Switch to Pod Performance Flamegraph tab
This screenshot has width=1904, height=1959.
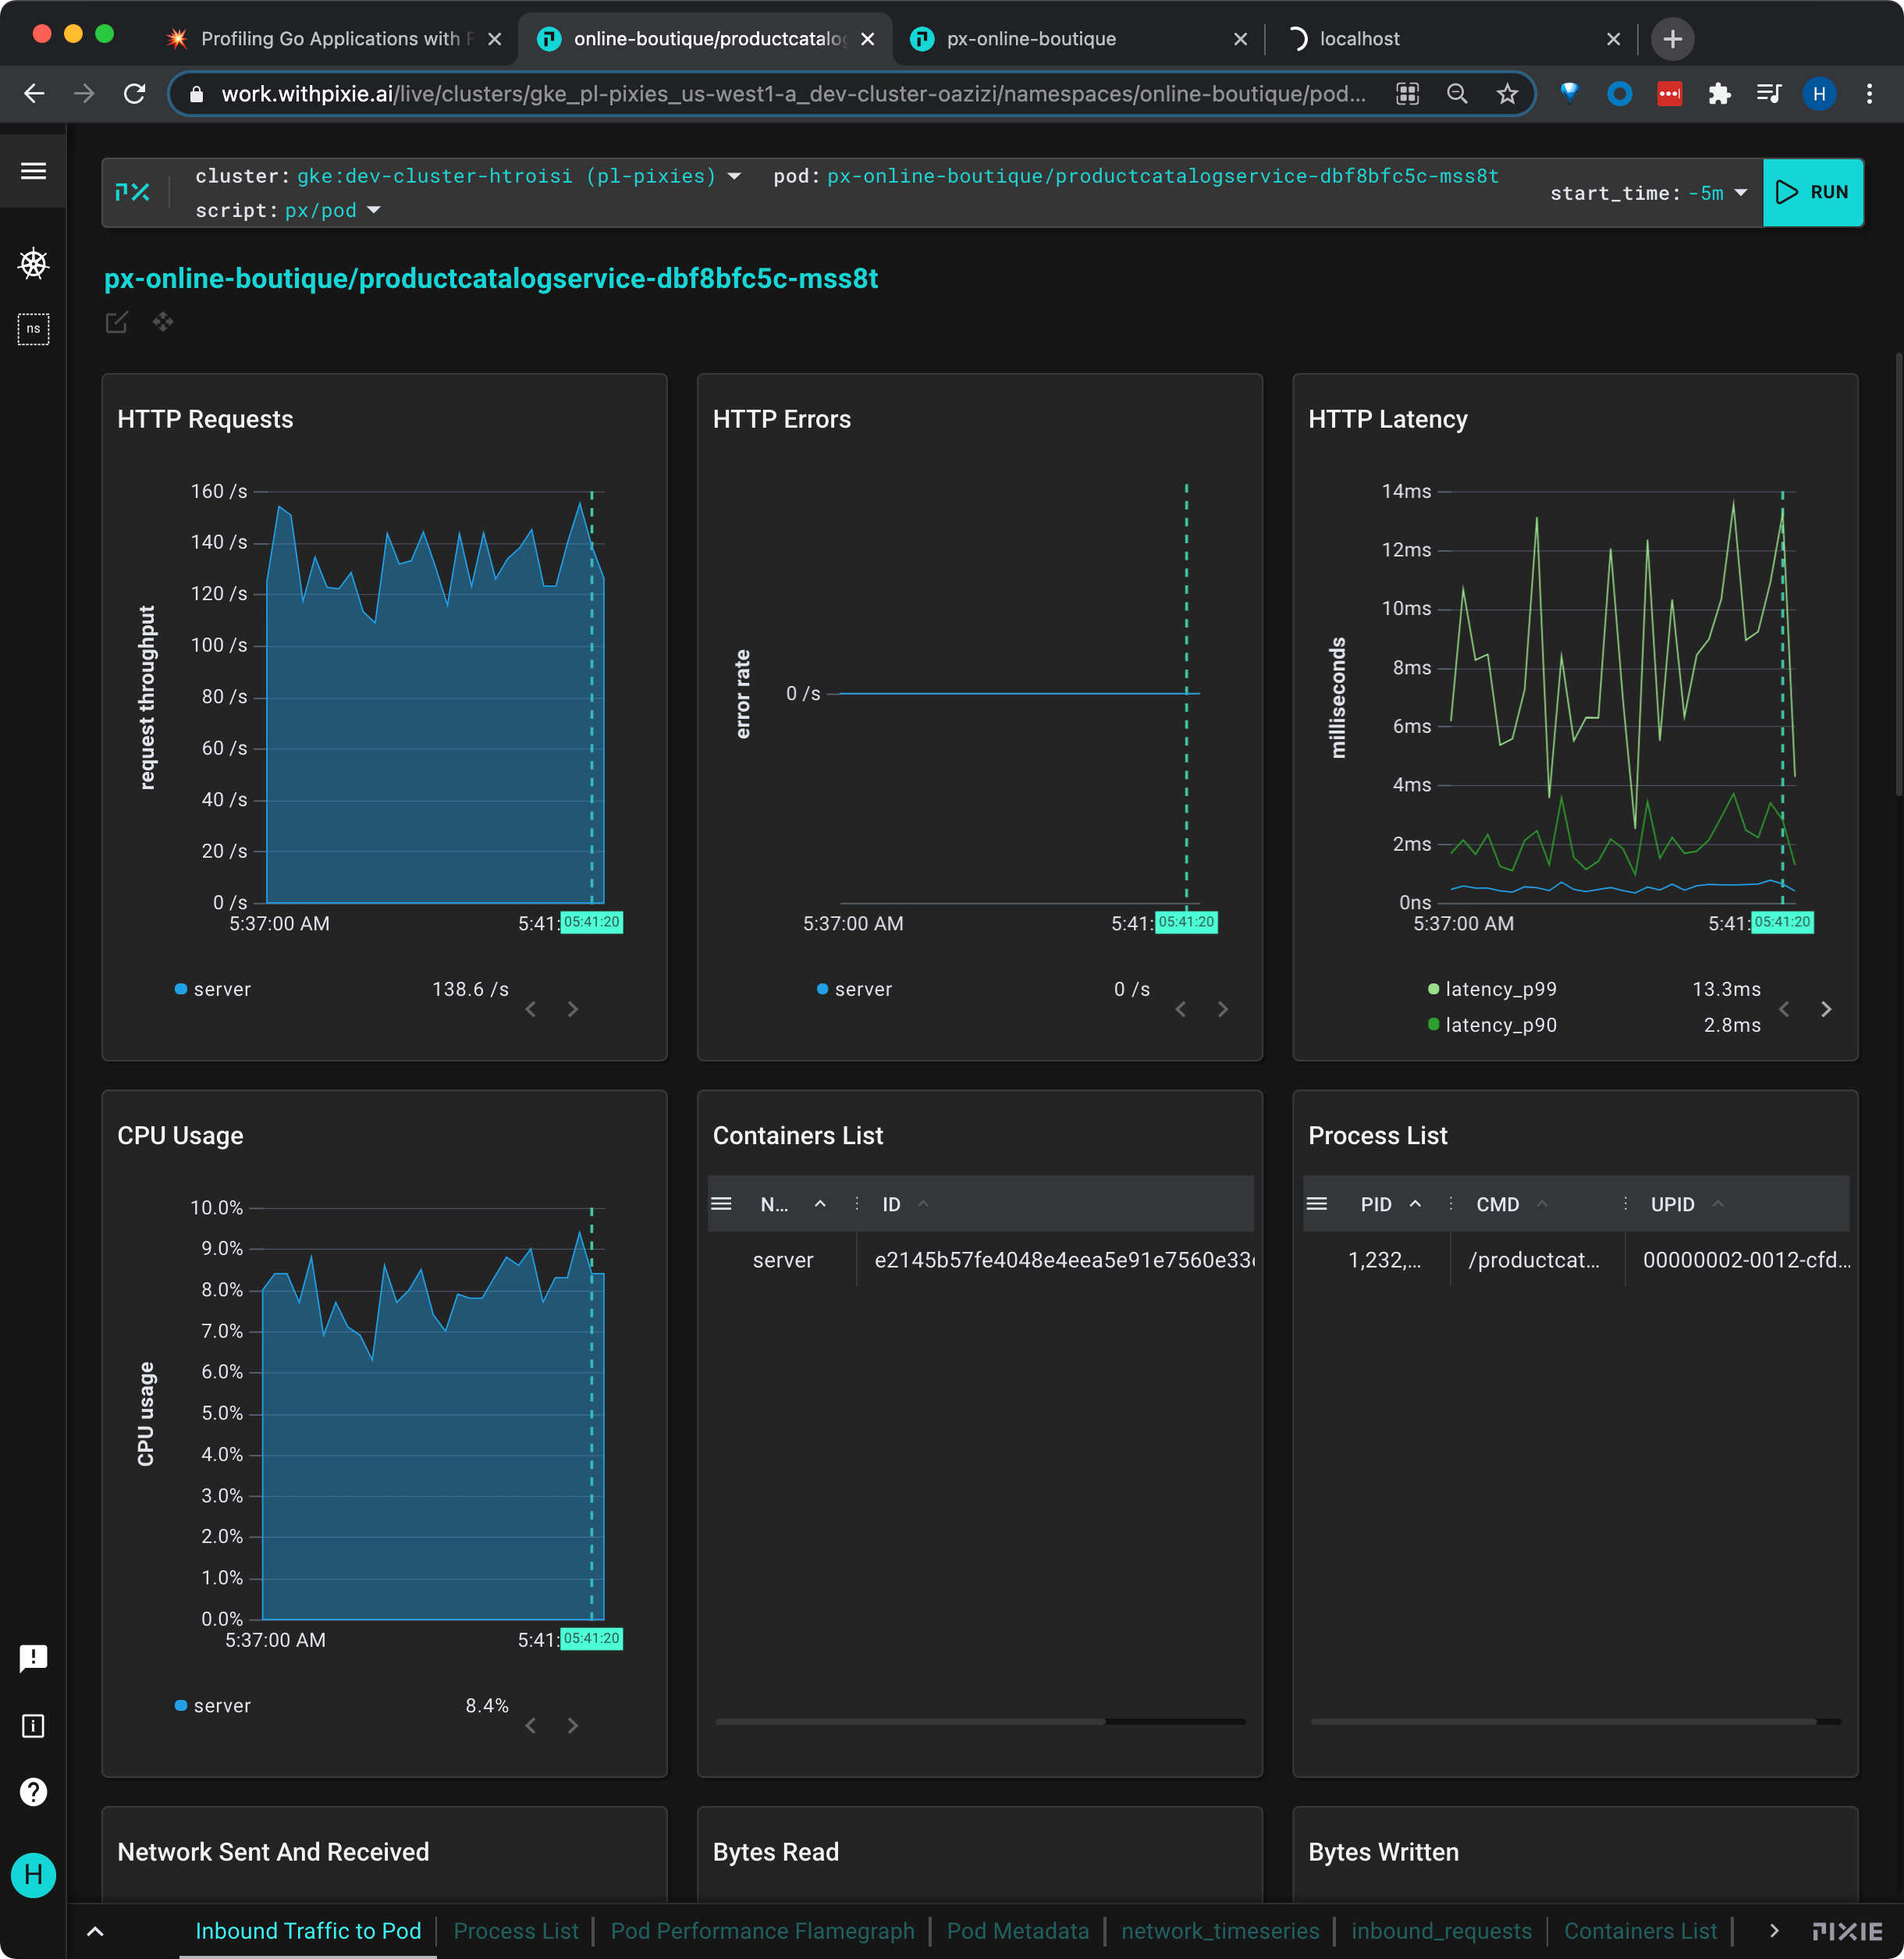tap(762, 1931)
